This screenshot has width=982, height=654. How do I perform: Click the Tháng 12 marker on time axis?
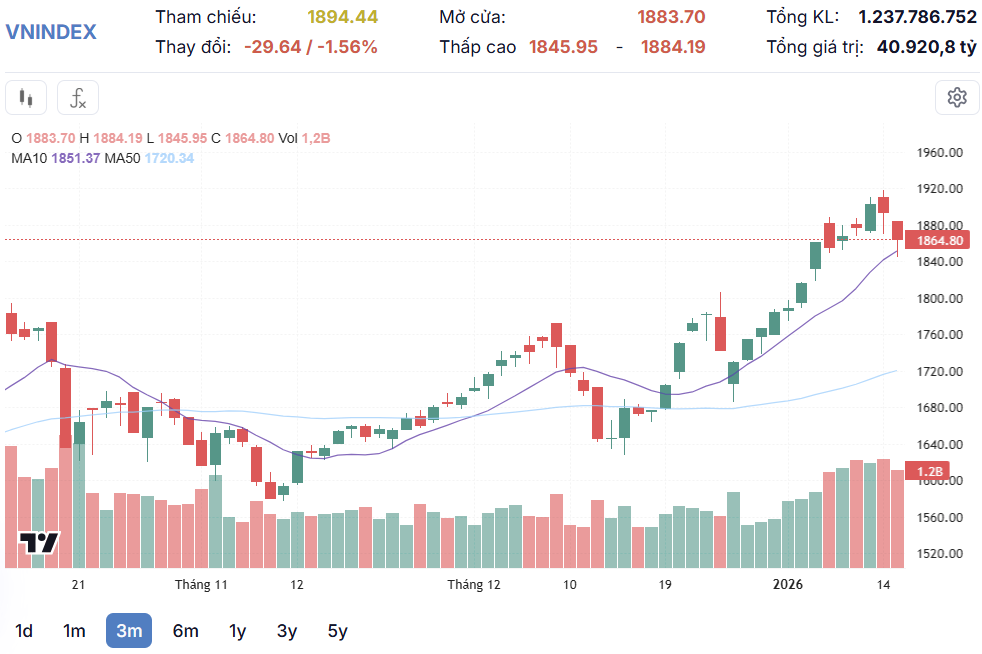(x=474, y=584)
